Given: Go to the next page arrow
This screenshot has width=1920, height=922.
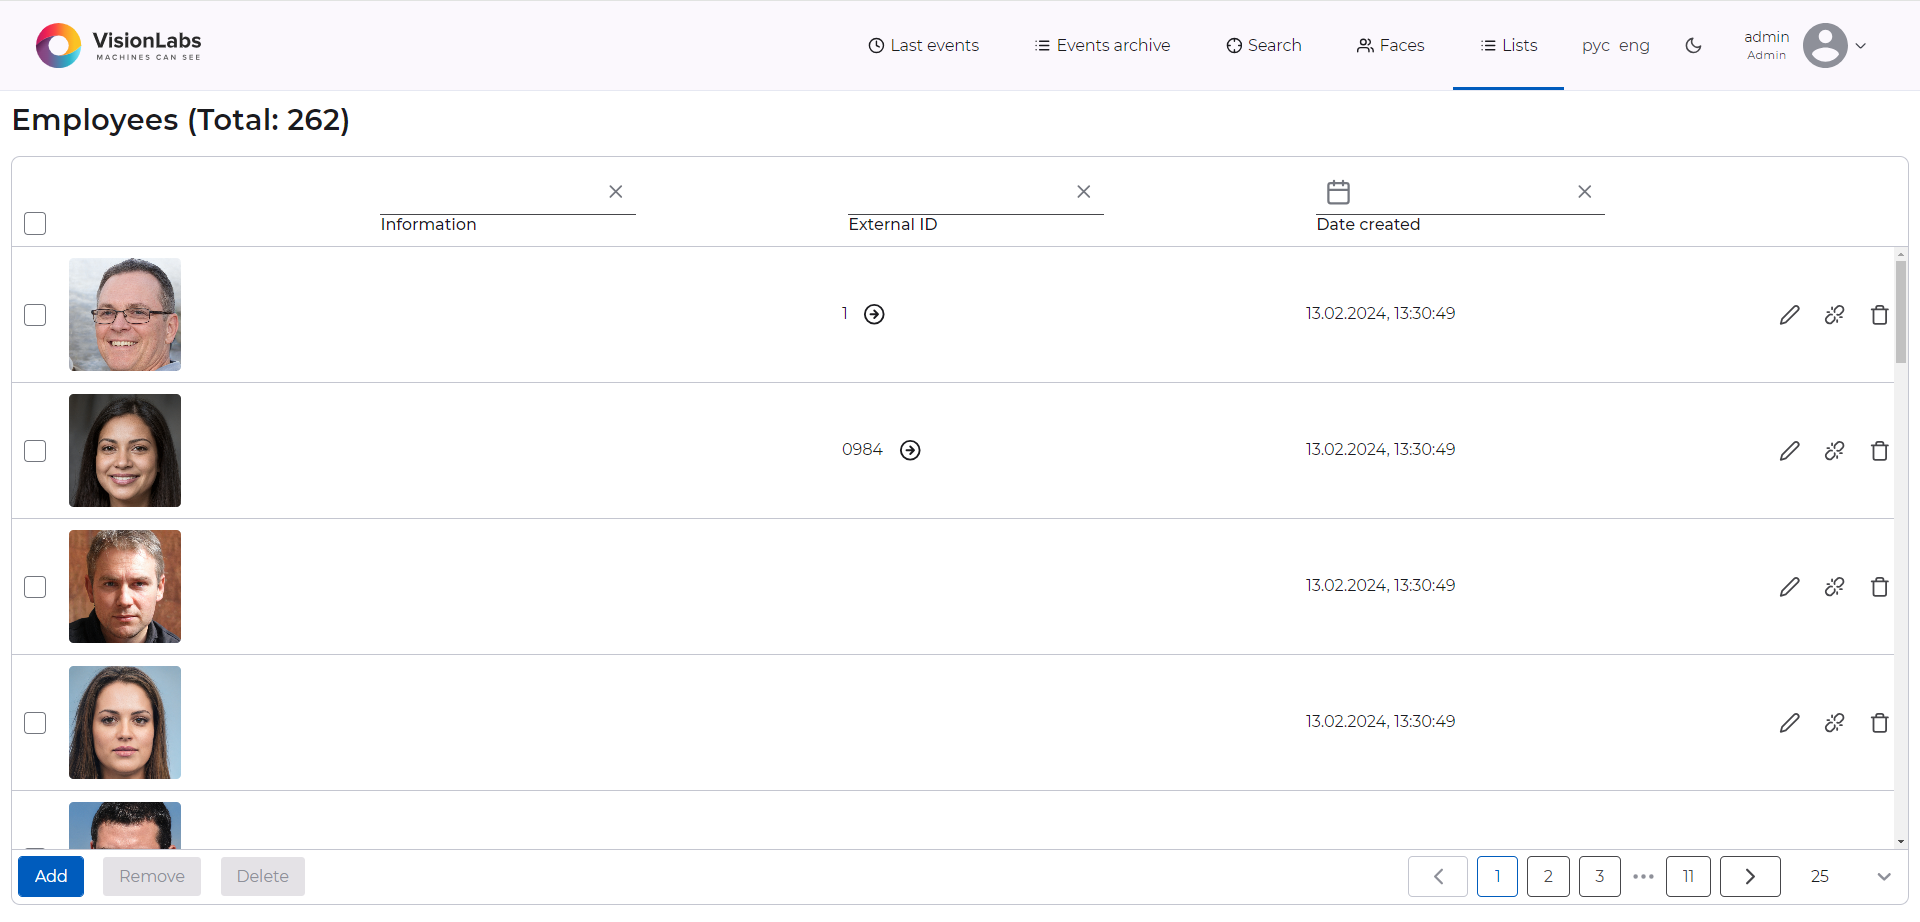Looking at the screenshot, I should 1750,876.
